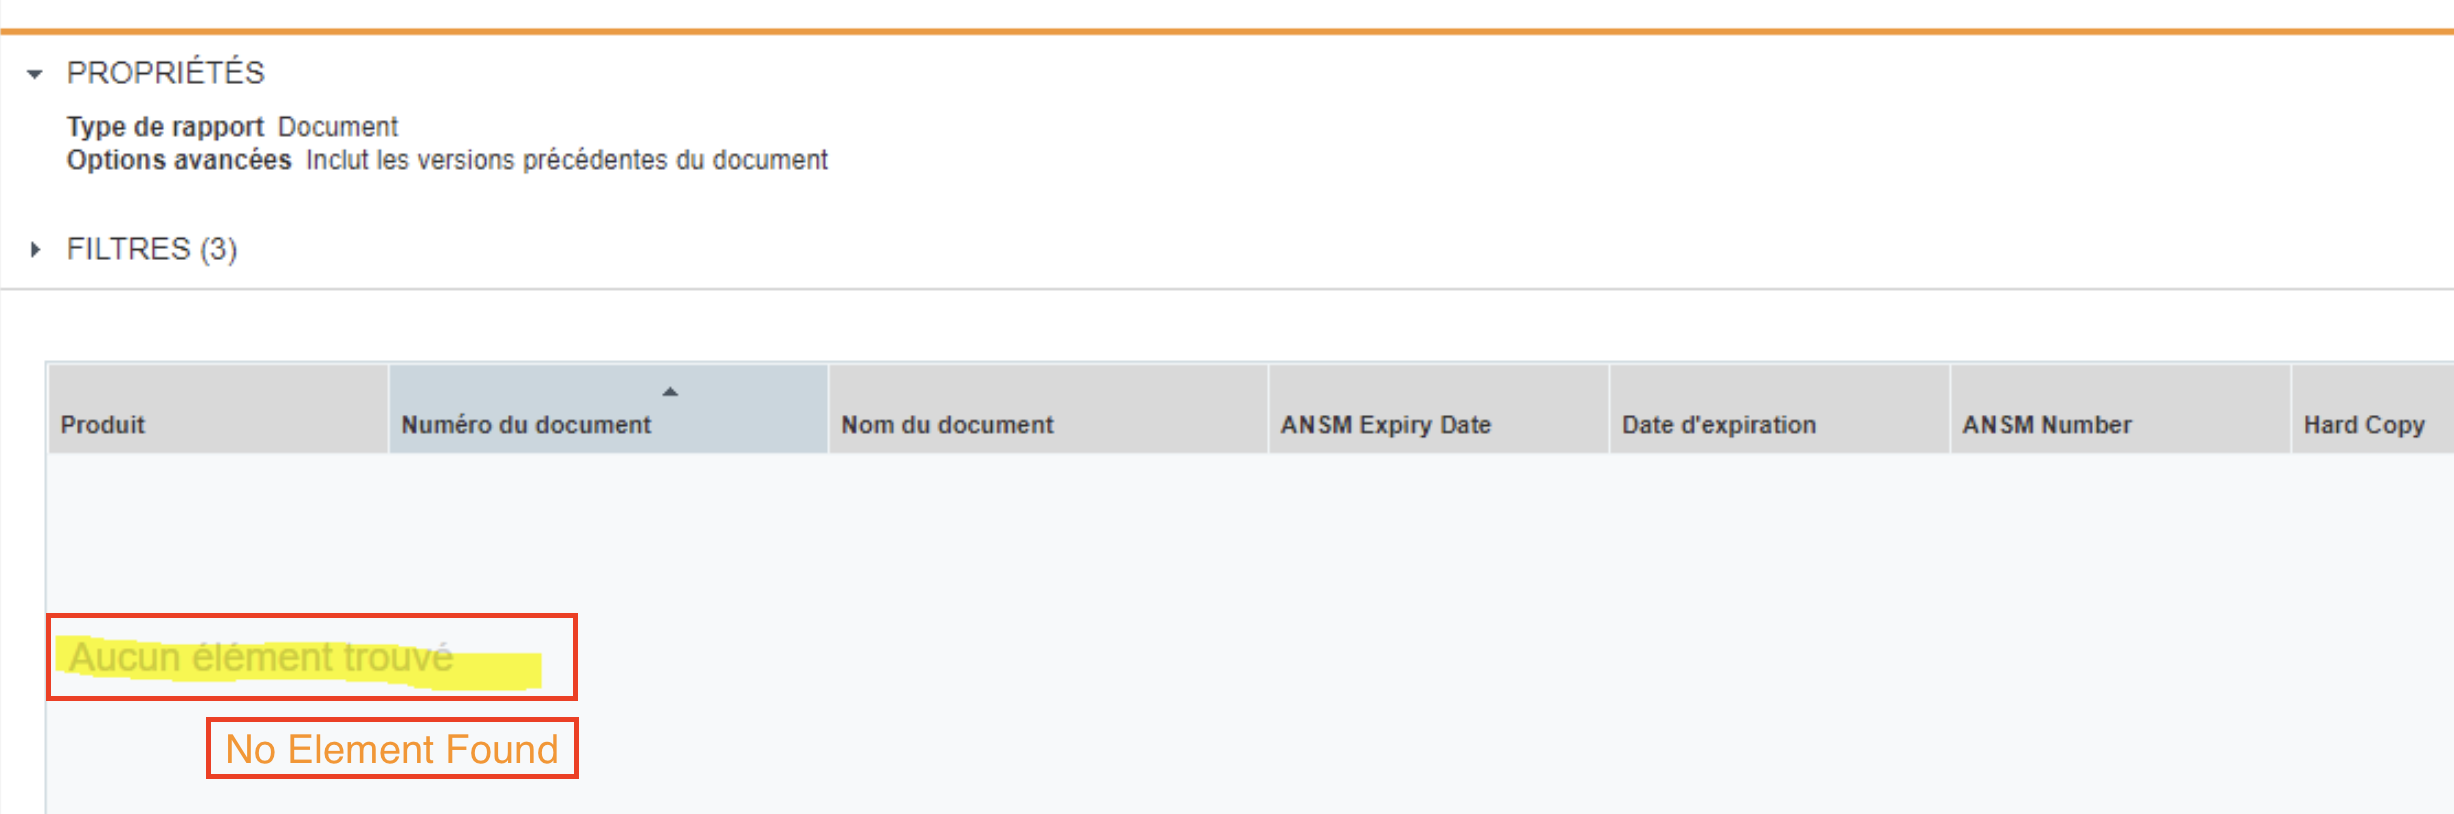Collapse the PROPRIÉTÉS section arrow
Image resolution: width=2454 pixels, height=814 pixels.
(x=35, y=74)
